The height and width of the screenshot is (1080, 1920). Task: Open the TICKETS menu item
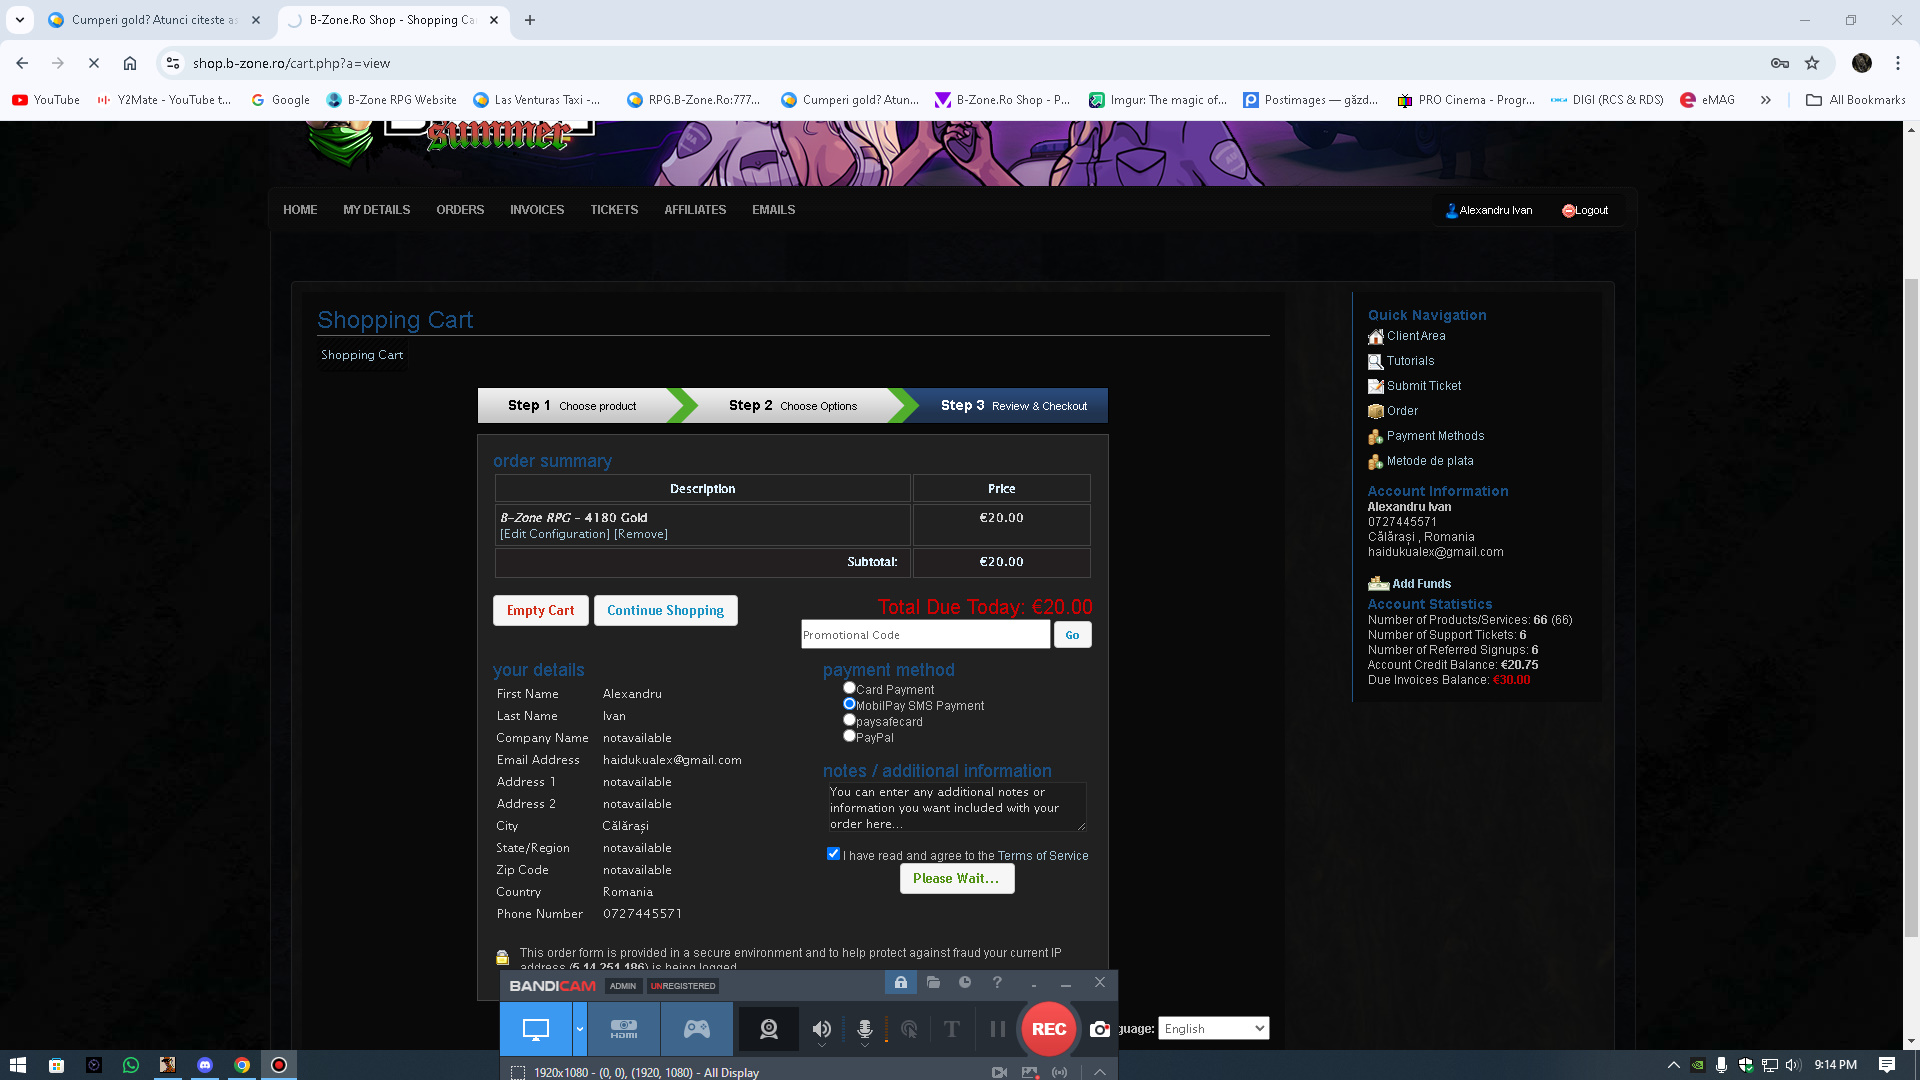click(x=614, y=210)
